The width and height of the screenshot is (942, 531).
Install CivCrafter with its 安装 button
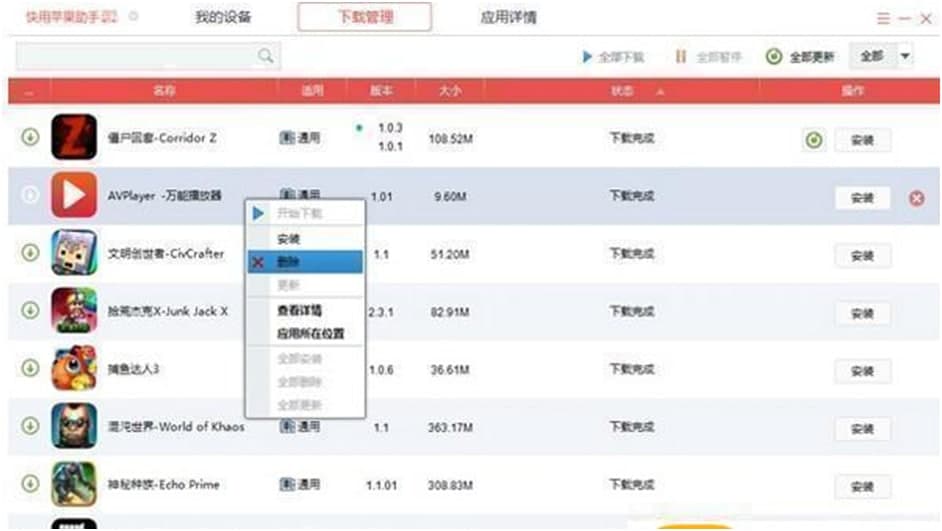[862, 256]
